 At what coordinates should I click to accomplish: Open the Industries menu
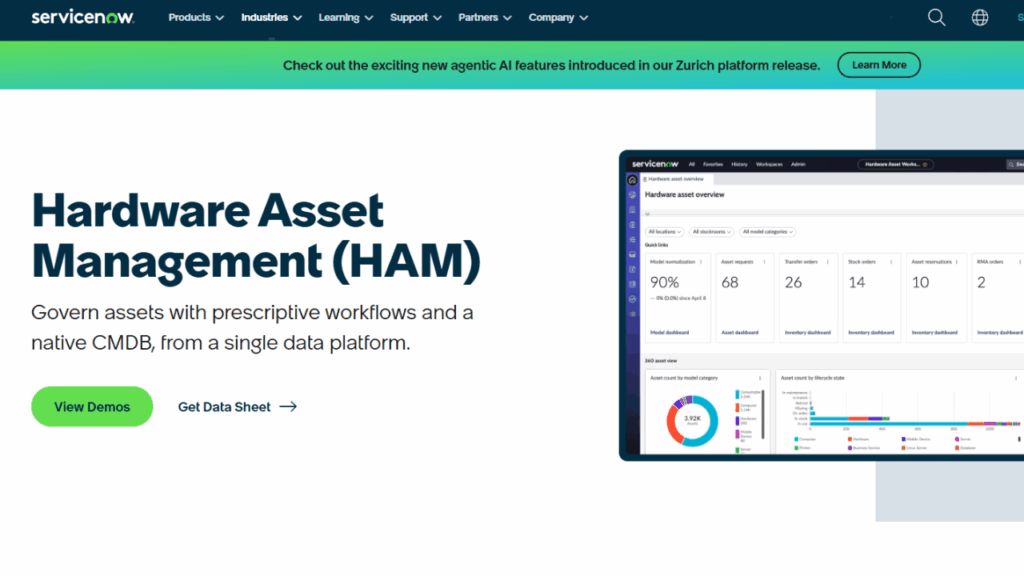(x=264, y=17)
